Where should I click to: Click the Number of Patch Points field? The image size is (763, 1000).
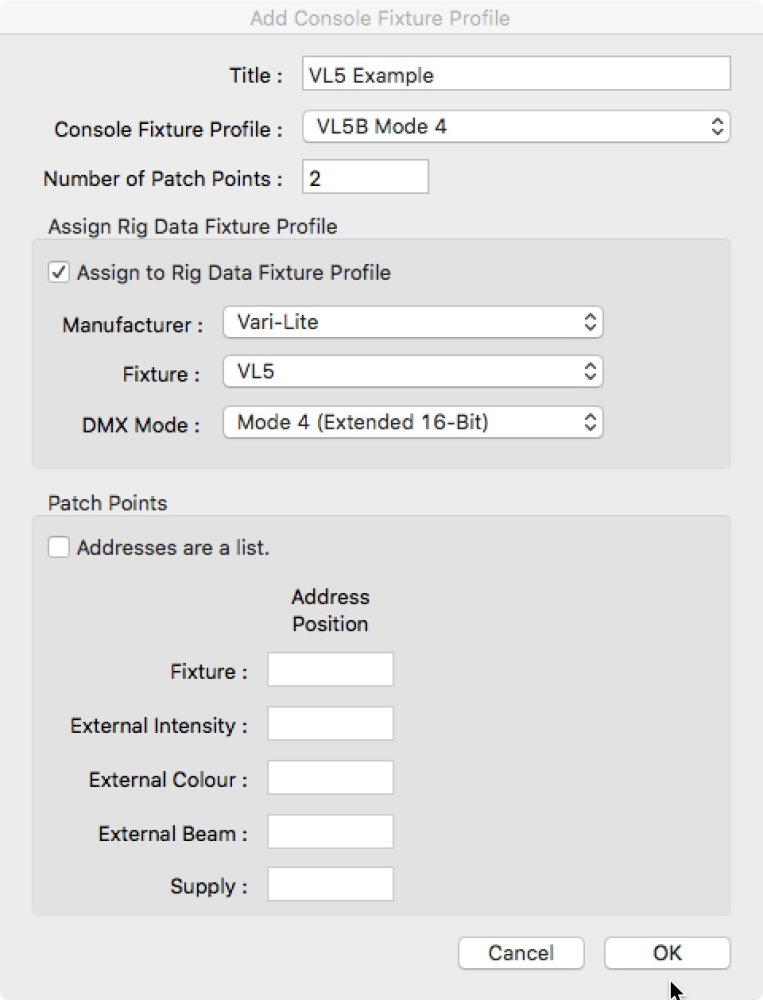coord(365,176)
